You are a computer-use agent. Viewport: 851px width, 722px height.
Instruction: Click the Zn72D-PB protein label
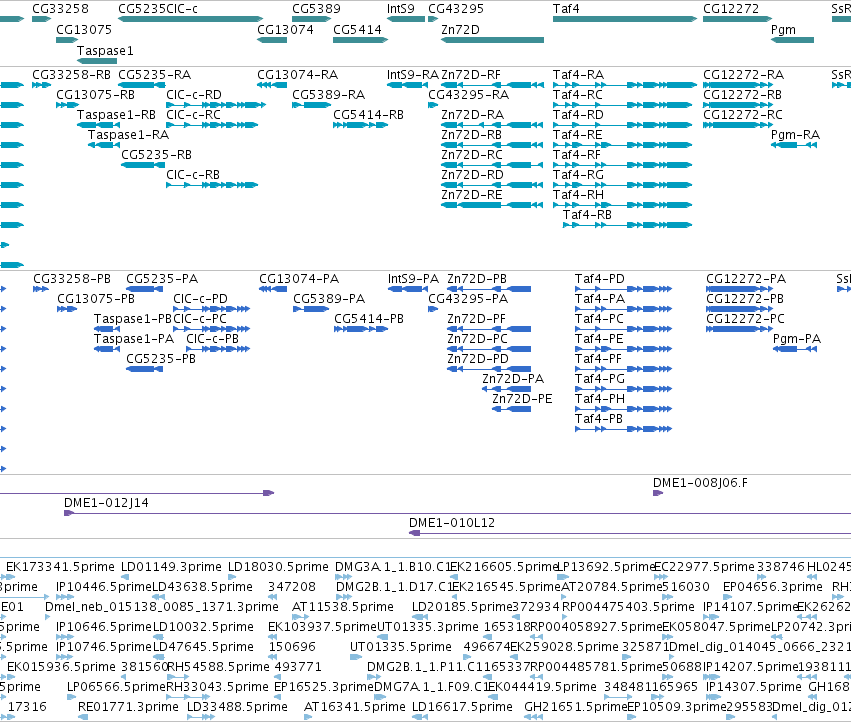(477, 278)
